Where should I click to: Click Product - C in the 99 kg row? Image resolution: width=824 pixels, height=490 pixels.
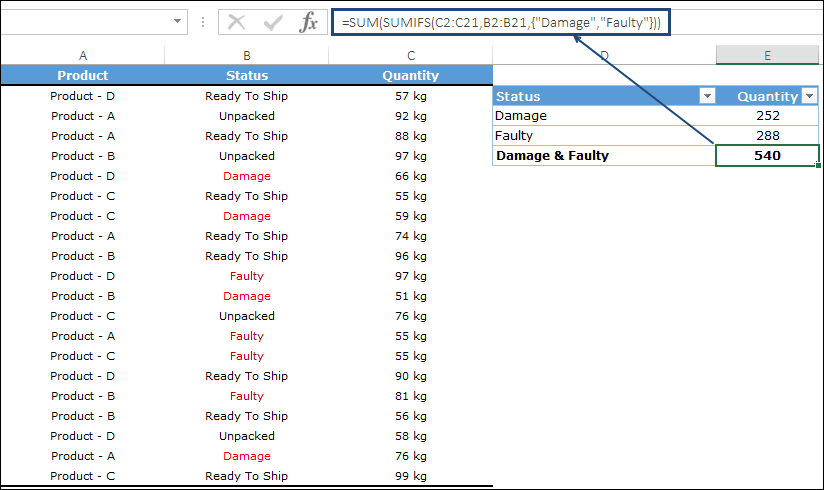coord(83,475)
